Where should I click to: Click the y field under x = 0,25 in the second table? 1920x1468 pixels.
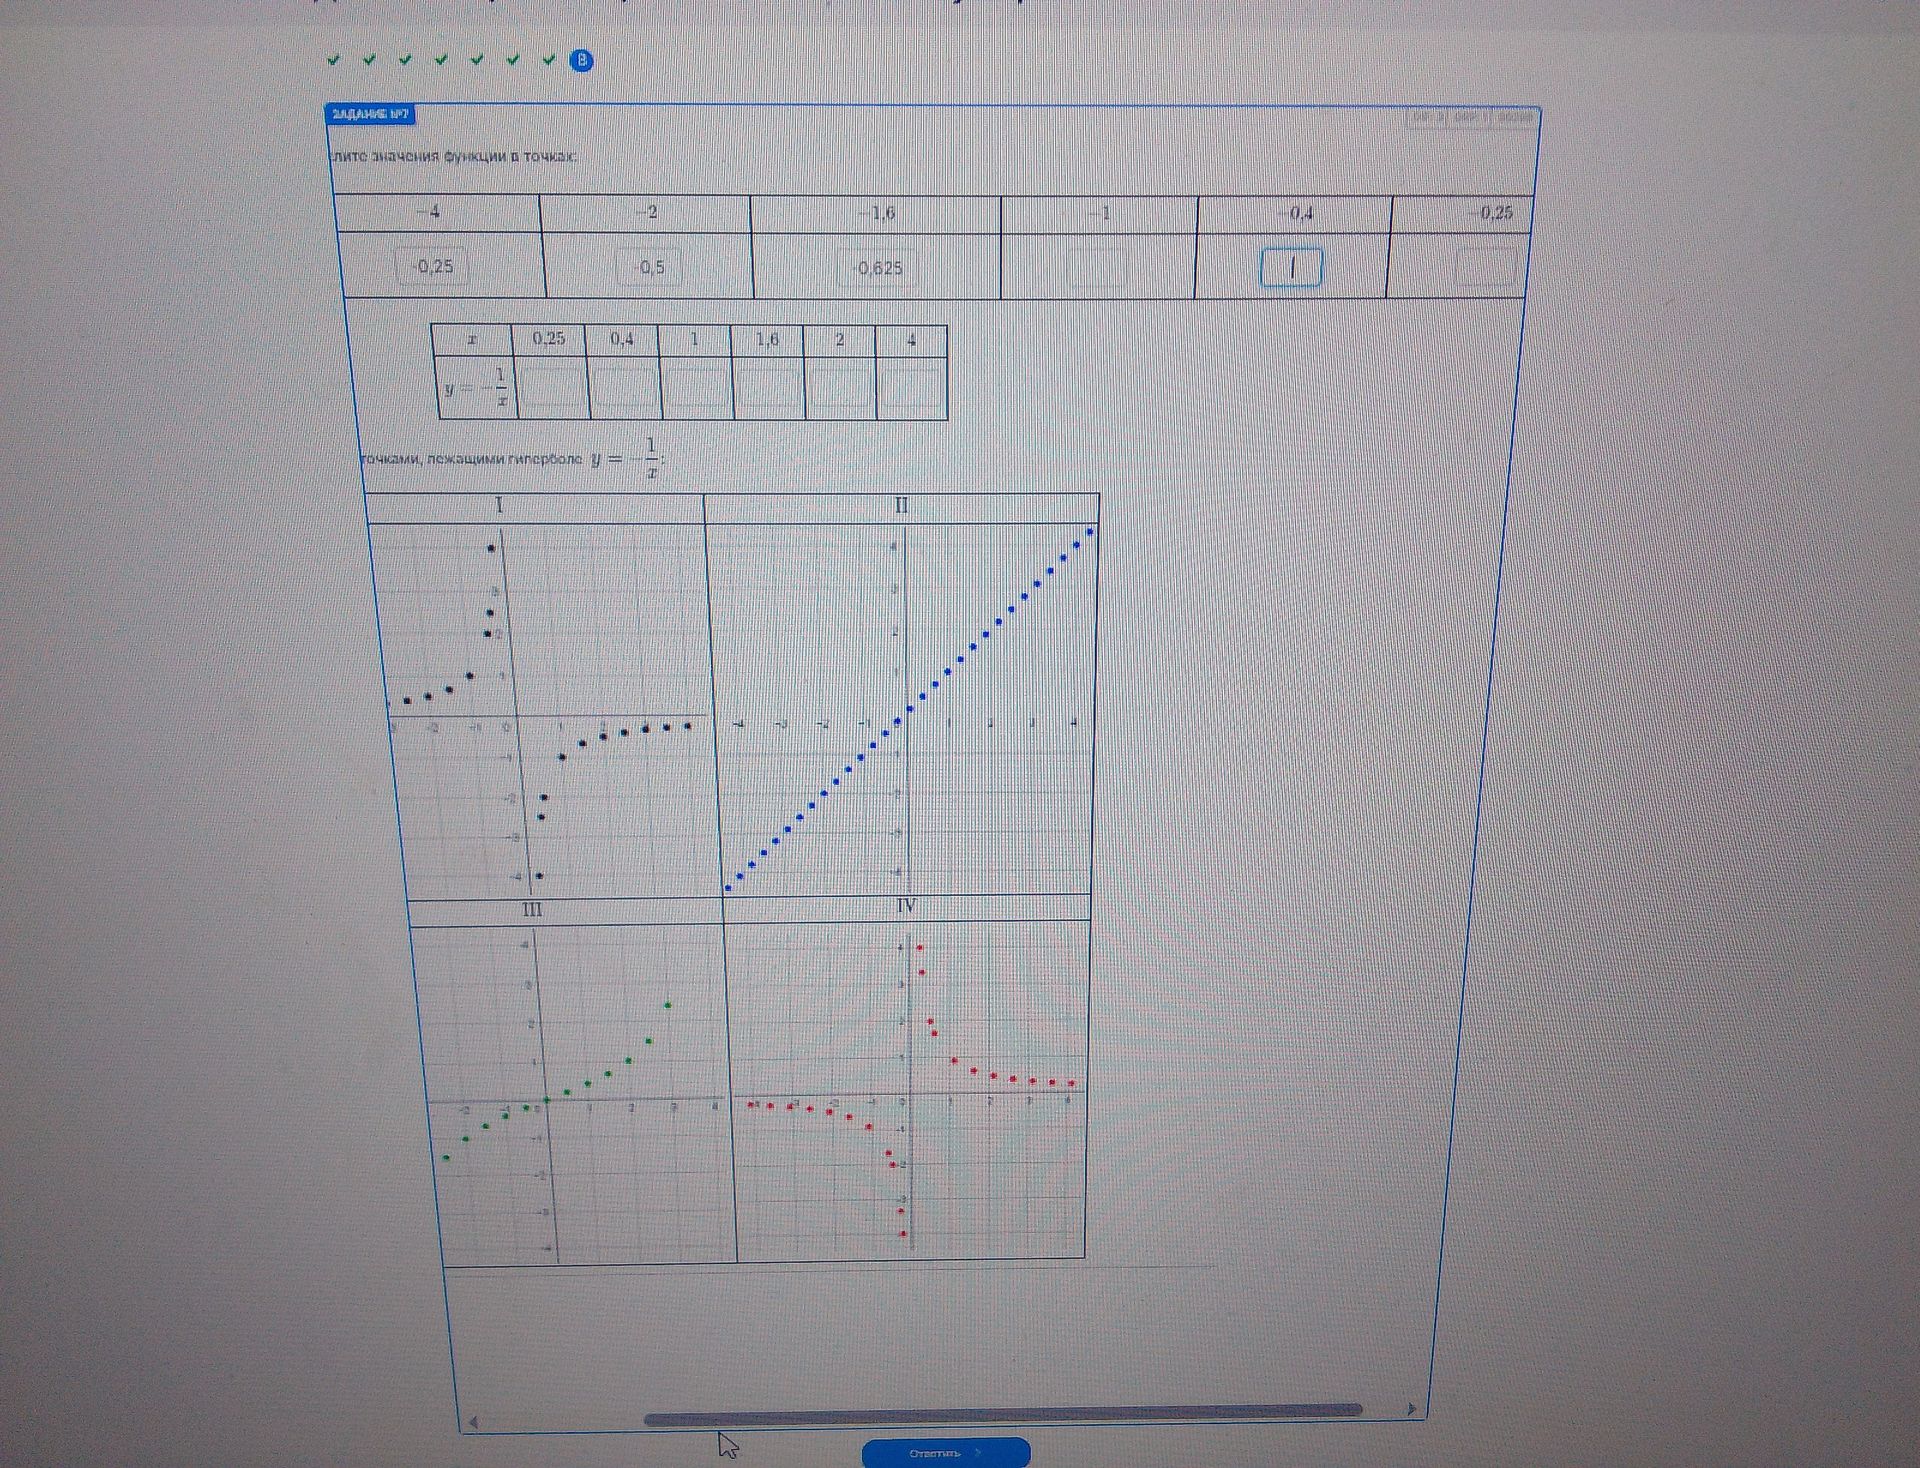pos(553,387)
